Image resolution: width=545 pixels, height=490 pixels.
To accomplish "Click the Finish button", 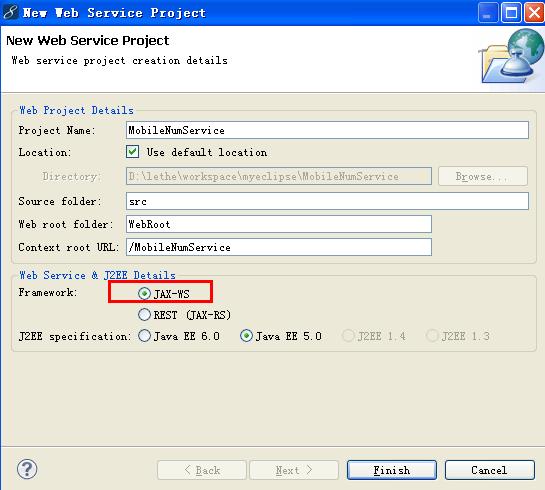I will pyautogui.click(x=392, y=470).
